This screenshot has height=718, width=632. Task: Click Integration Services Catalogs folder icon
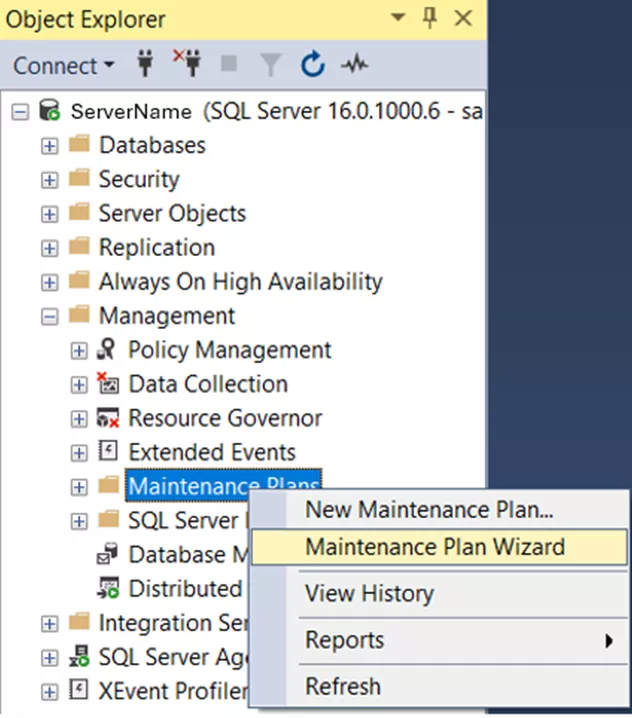(x=79, y=621)
